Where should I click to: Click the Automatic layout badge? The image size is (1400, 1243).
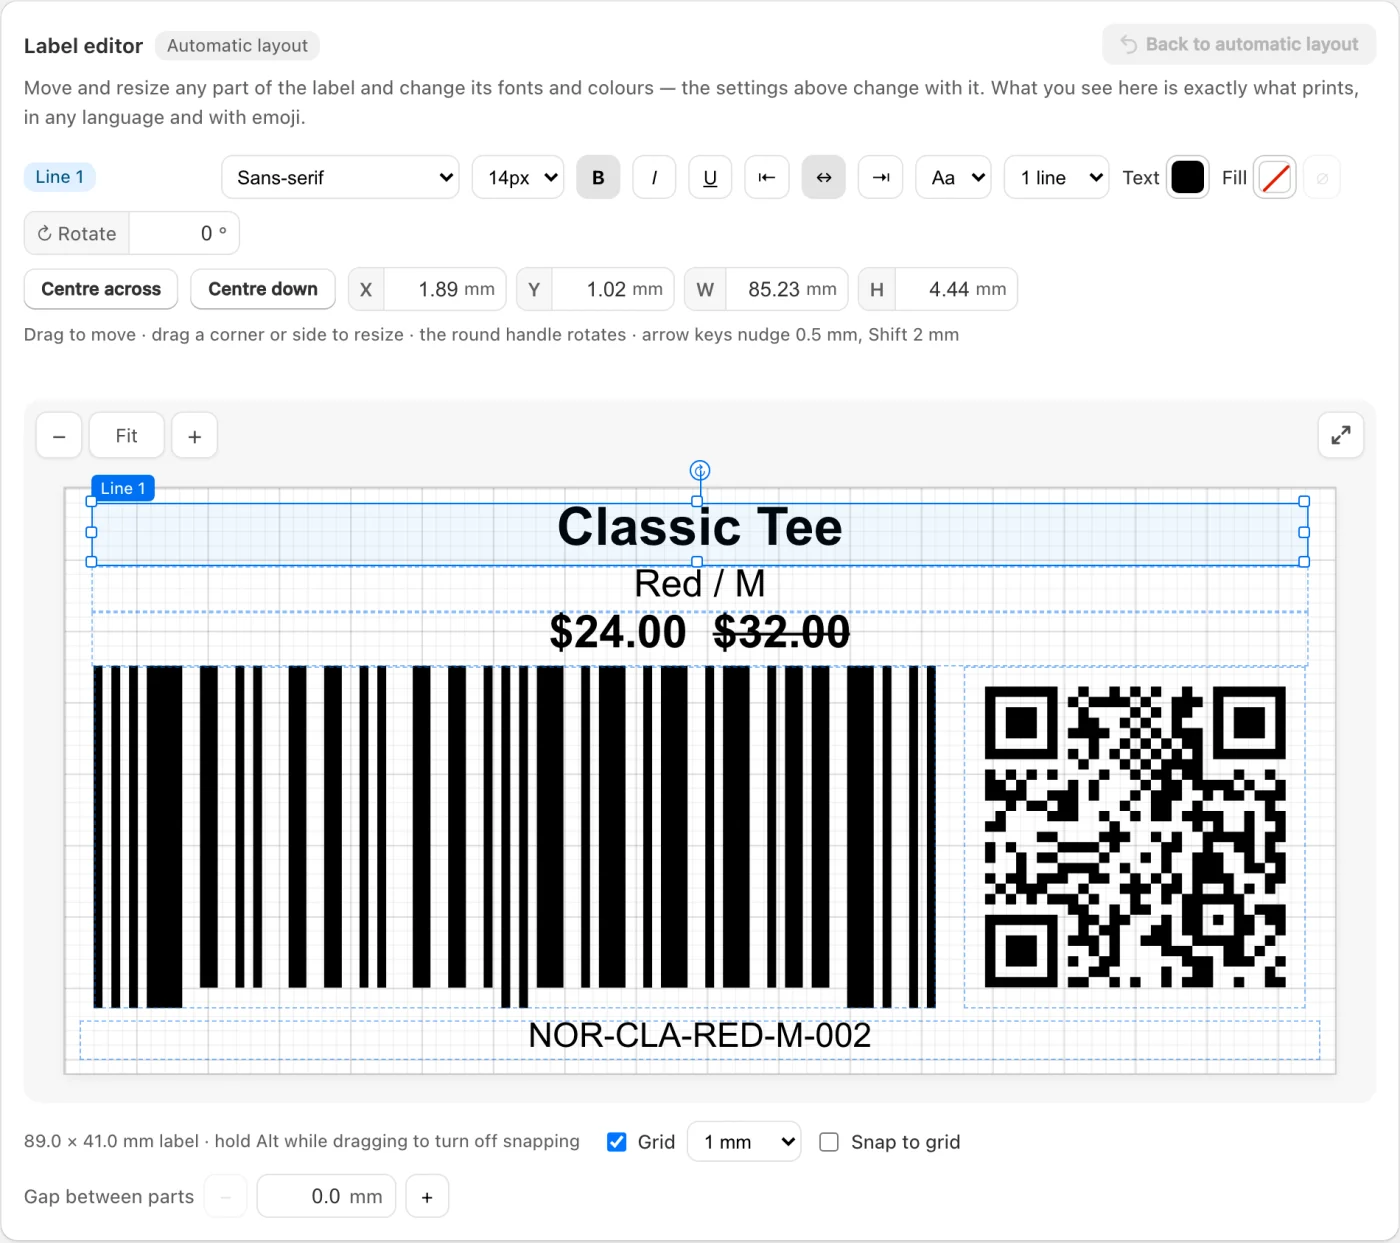[237, 46]
